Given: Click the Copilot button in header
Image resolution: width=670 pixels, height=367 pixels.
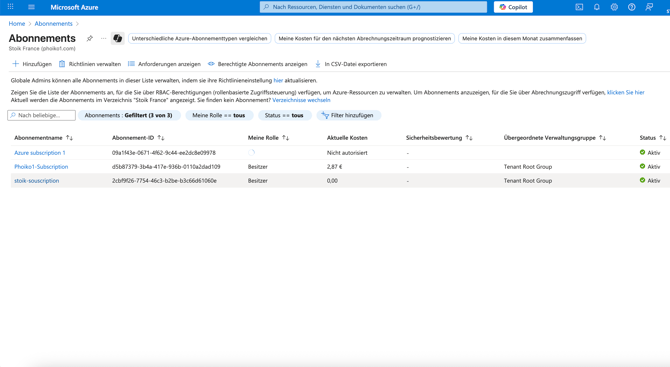Looking at the screenshot, I should pyautogui.click(x=513, y=7).
